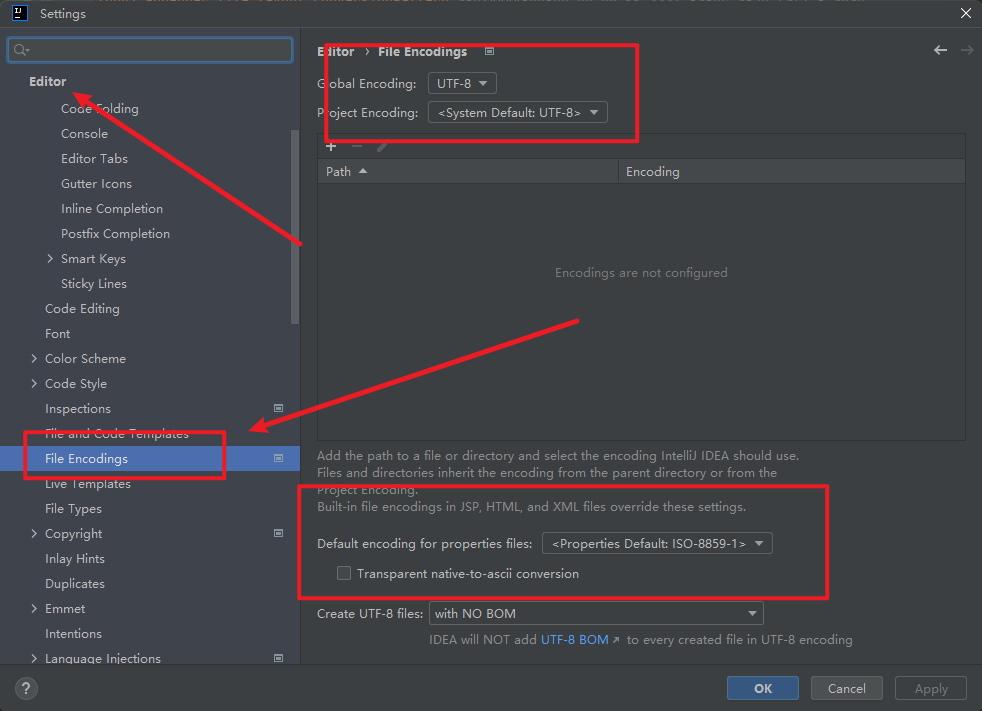Viewport: 982px width, 711px height.
Task: Focus the settings search field
Action: click(x=150, y=50)
